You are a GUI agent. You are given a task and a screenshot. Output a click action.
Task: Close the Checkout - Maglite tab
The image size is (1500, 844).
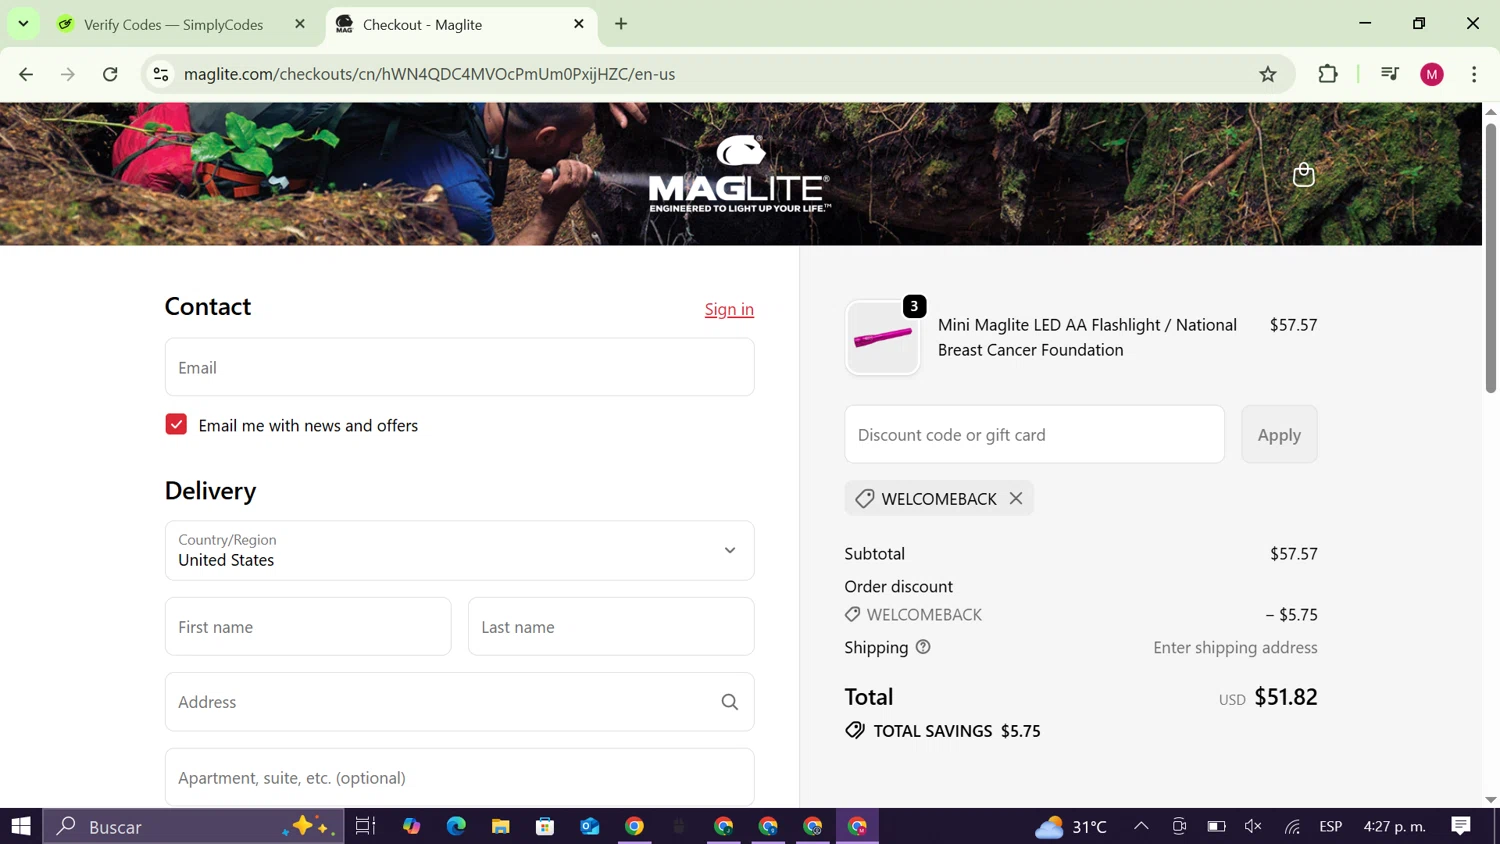579,24
